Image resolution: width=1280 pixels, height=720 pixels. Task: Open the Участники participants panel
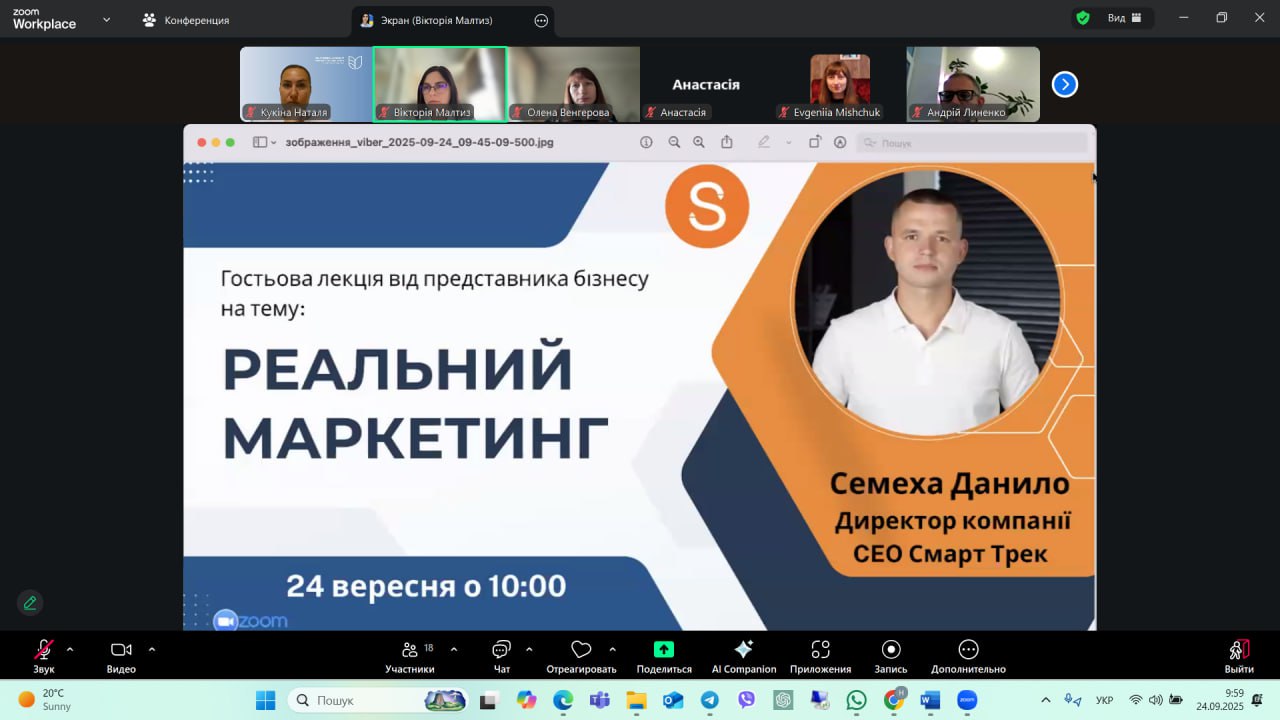click(x=410, y=656)
